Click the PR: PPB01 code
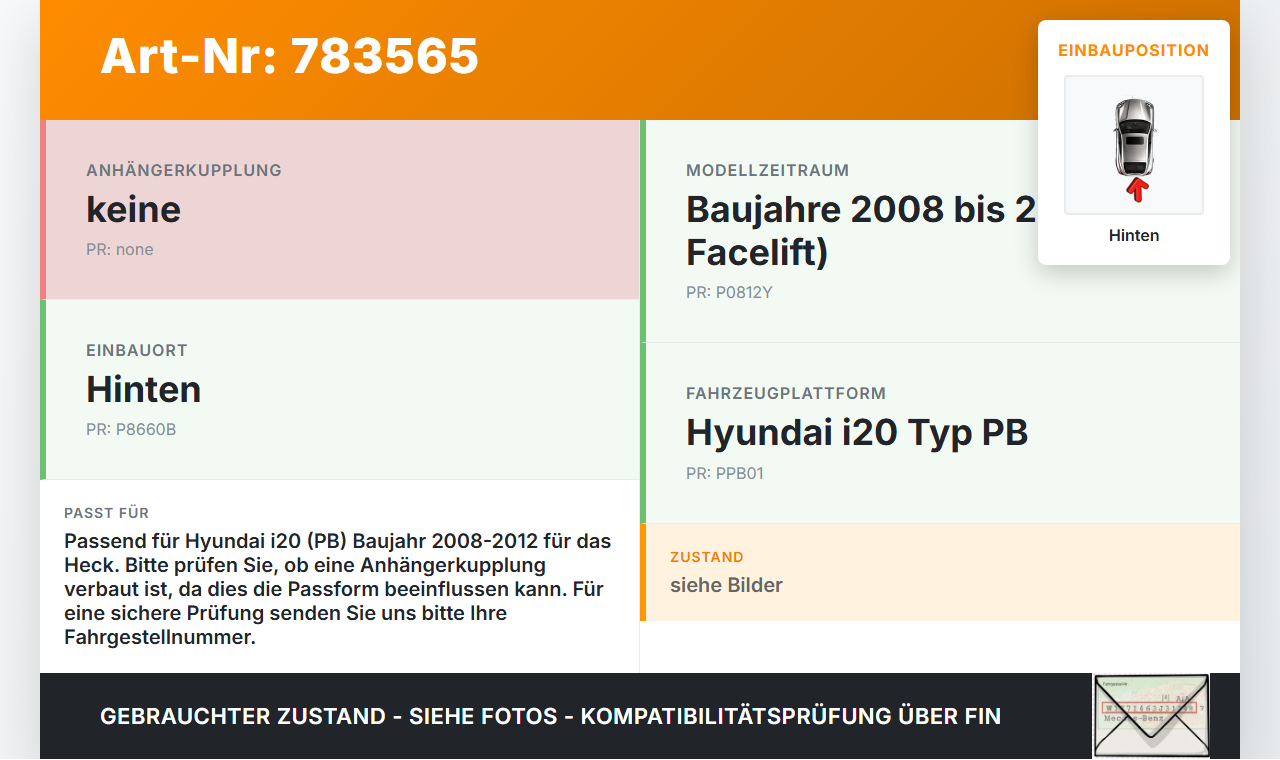 (725, 473)
